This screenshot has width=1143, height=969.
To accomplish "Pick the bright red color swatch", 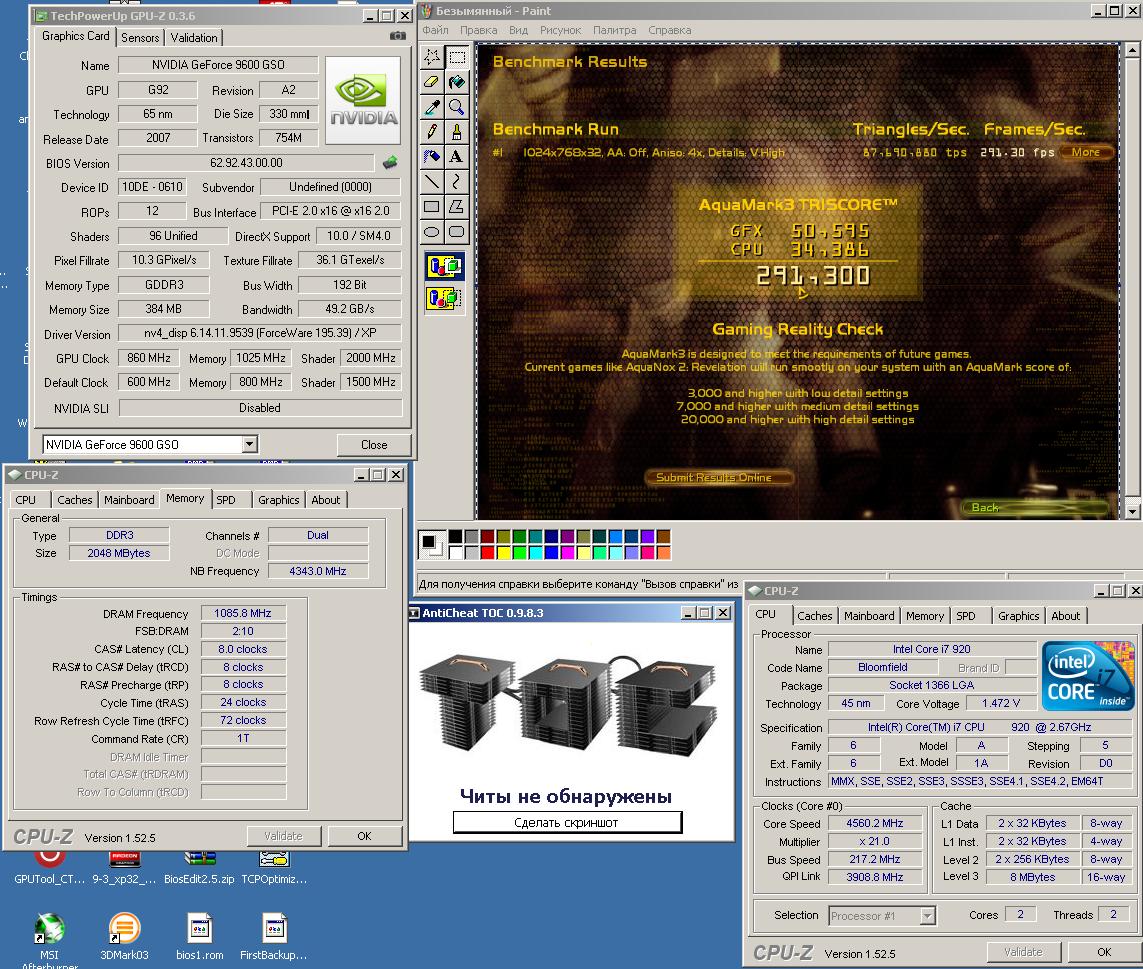I will coord(488,552).
